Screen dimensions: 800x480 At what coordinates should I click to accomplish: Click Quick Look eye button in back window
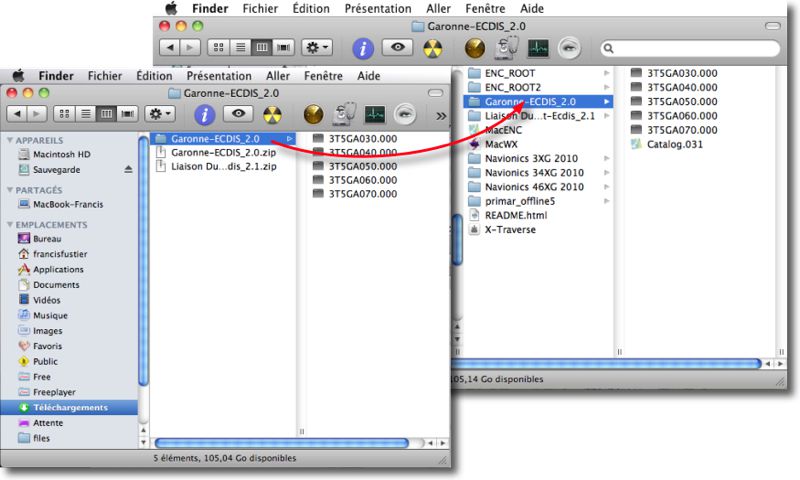pyautogui.click(x=397, y=47)
